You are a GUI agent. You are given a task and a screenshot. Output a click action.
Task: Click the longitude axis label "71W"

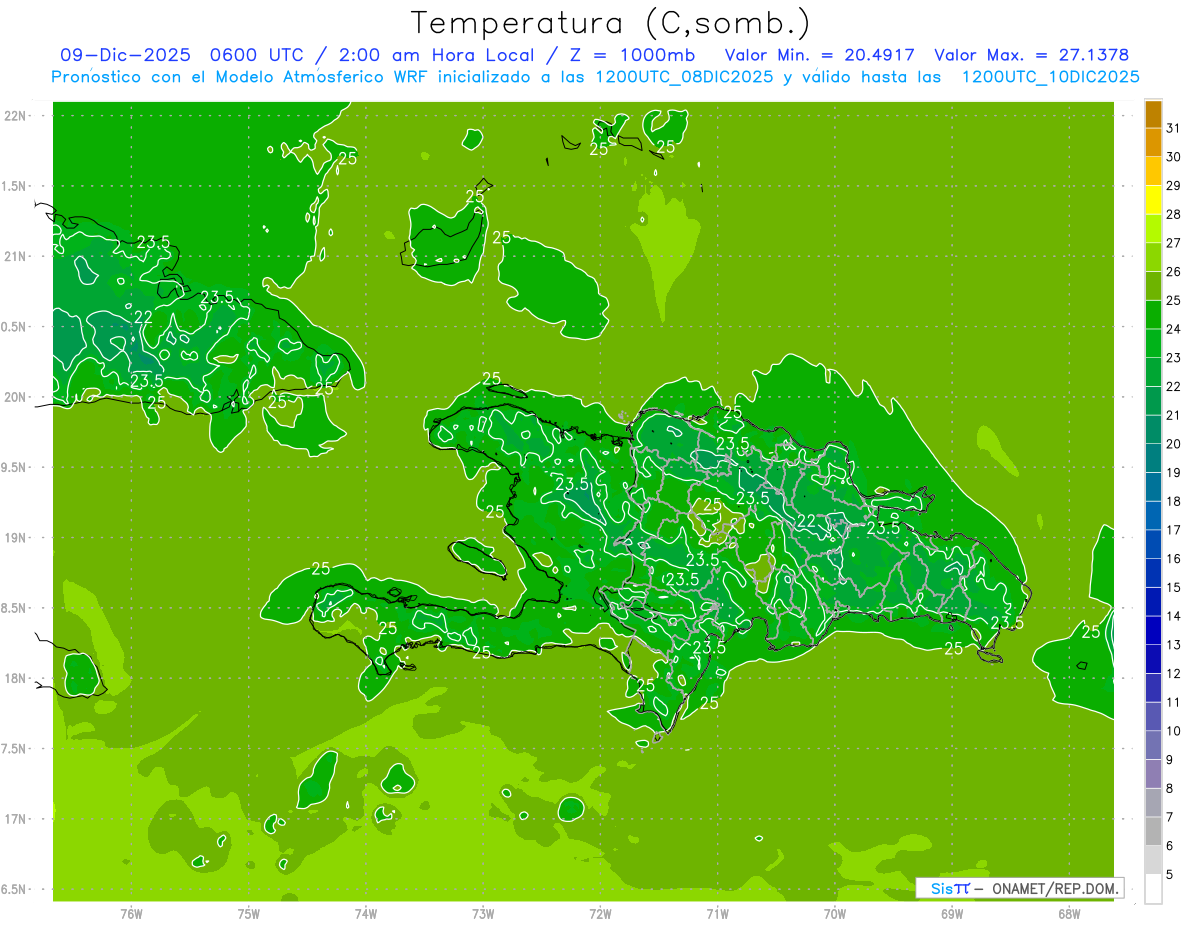point(717,912)
